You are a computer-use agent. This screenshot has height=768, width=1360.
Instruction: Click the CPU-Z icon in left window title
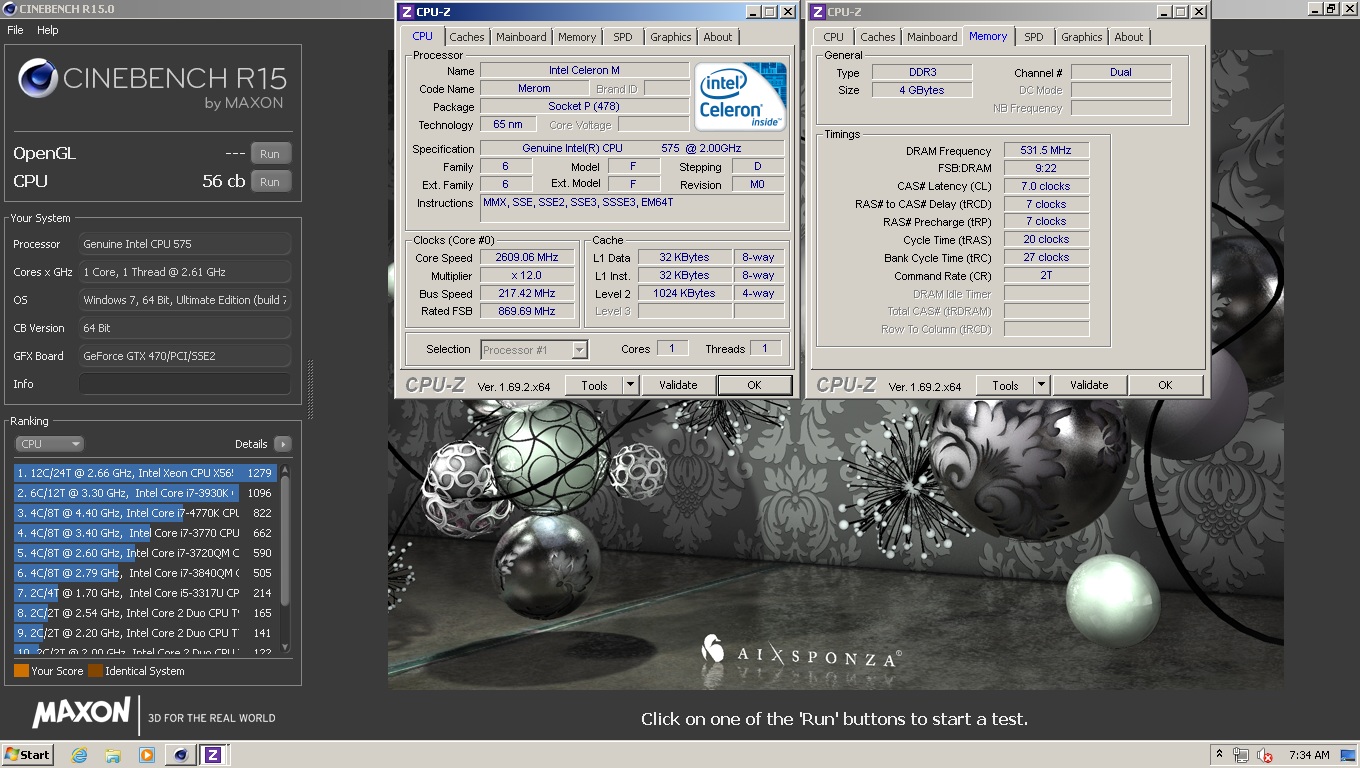click(x=406, y=12)
